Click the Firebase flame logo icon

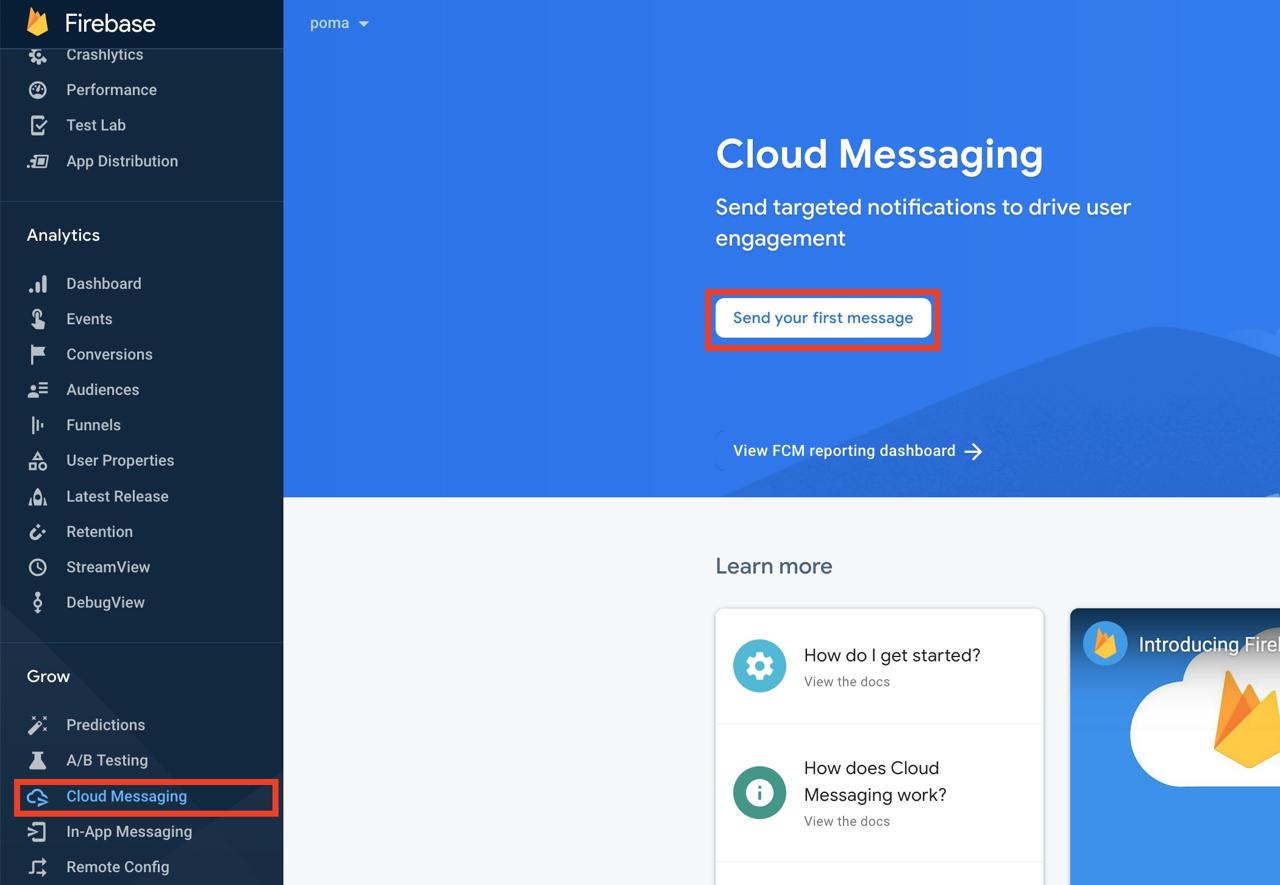pos(38,22)
